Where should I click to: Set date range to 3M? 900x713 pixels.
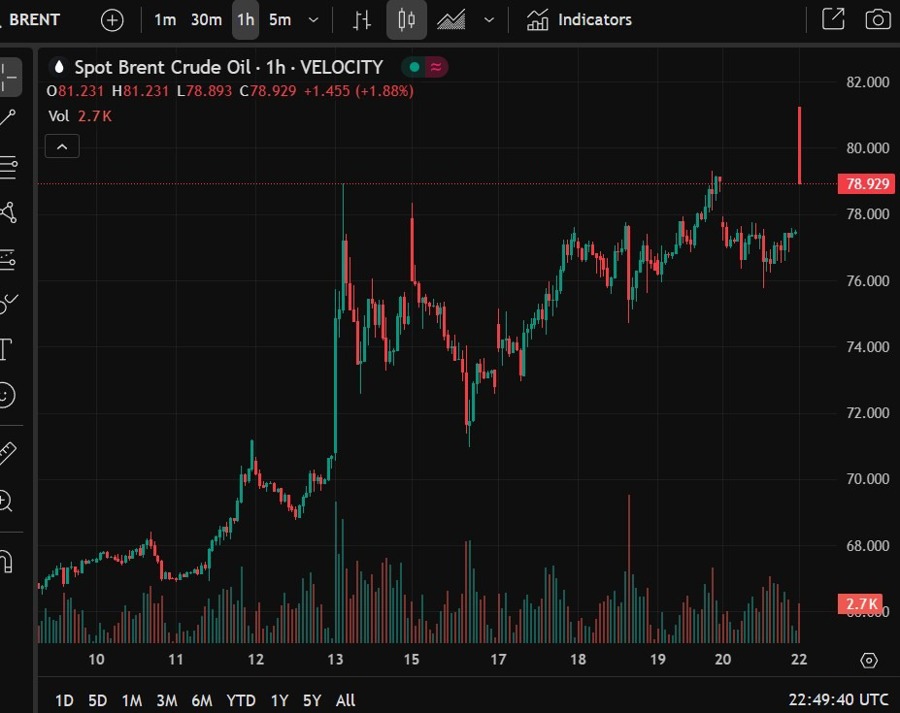pos(167,700)
